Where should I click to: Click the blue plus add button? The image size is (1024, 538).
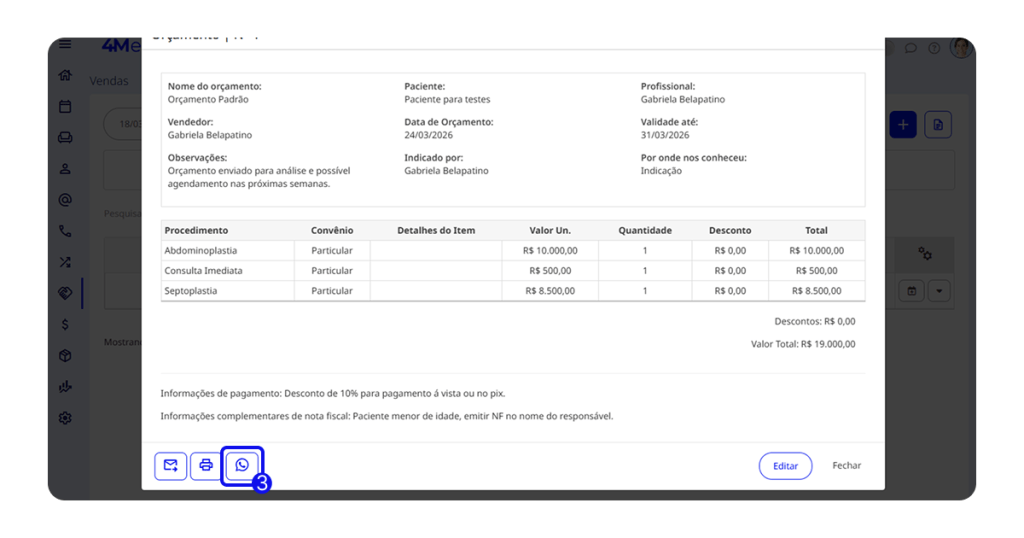point(902,125)
